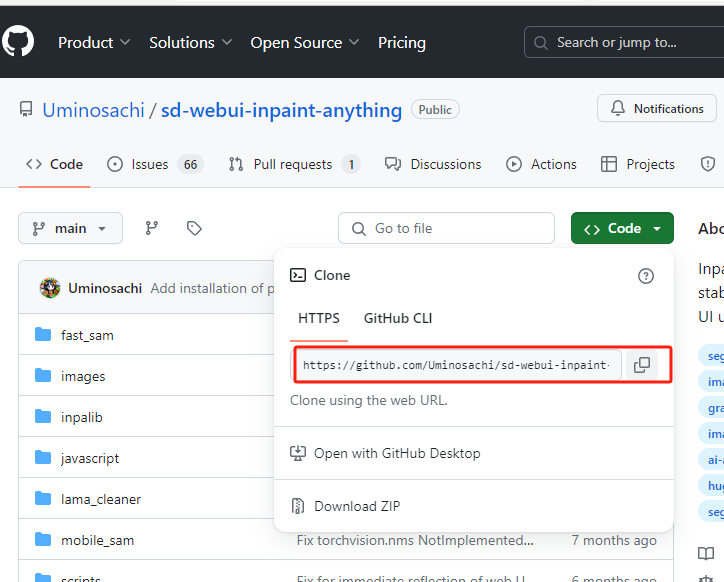The image size is (724, 582).
Task: Select the HTTPS clone tab
Action: click(319, 318)
